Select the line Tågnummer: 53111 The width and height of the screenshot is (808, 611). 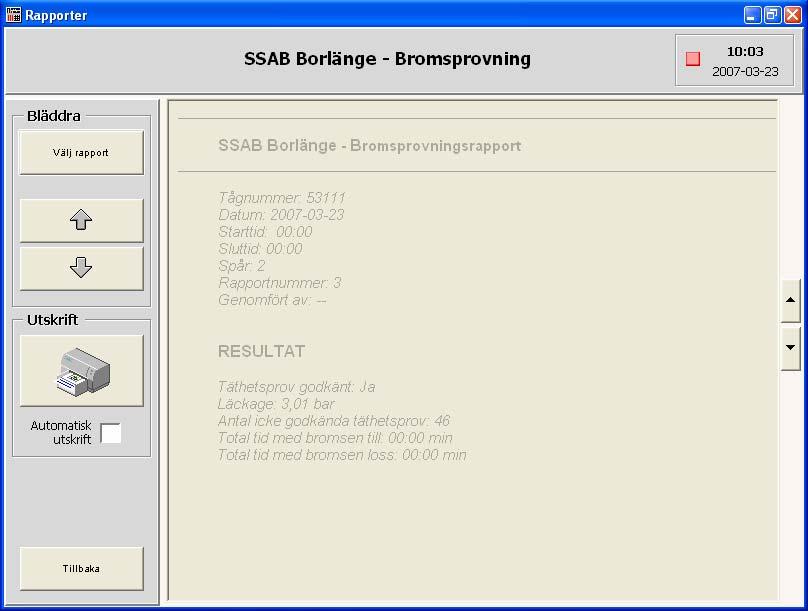click(x=281, y=198)
